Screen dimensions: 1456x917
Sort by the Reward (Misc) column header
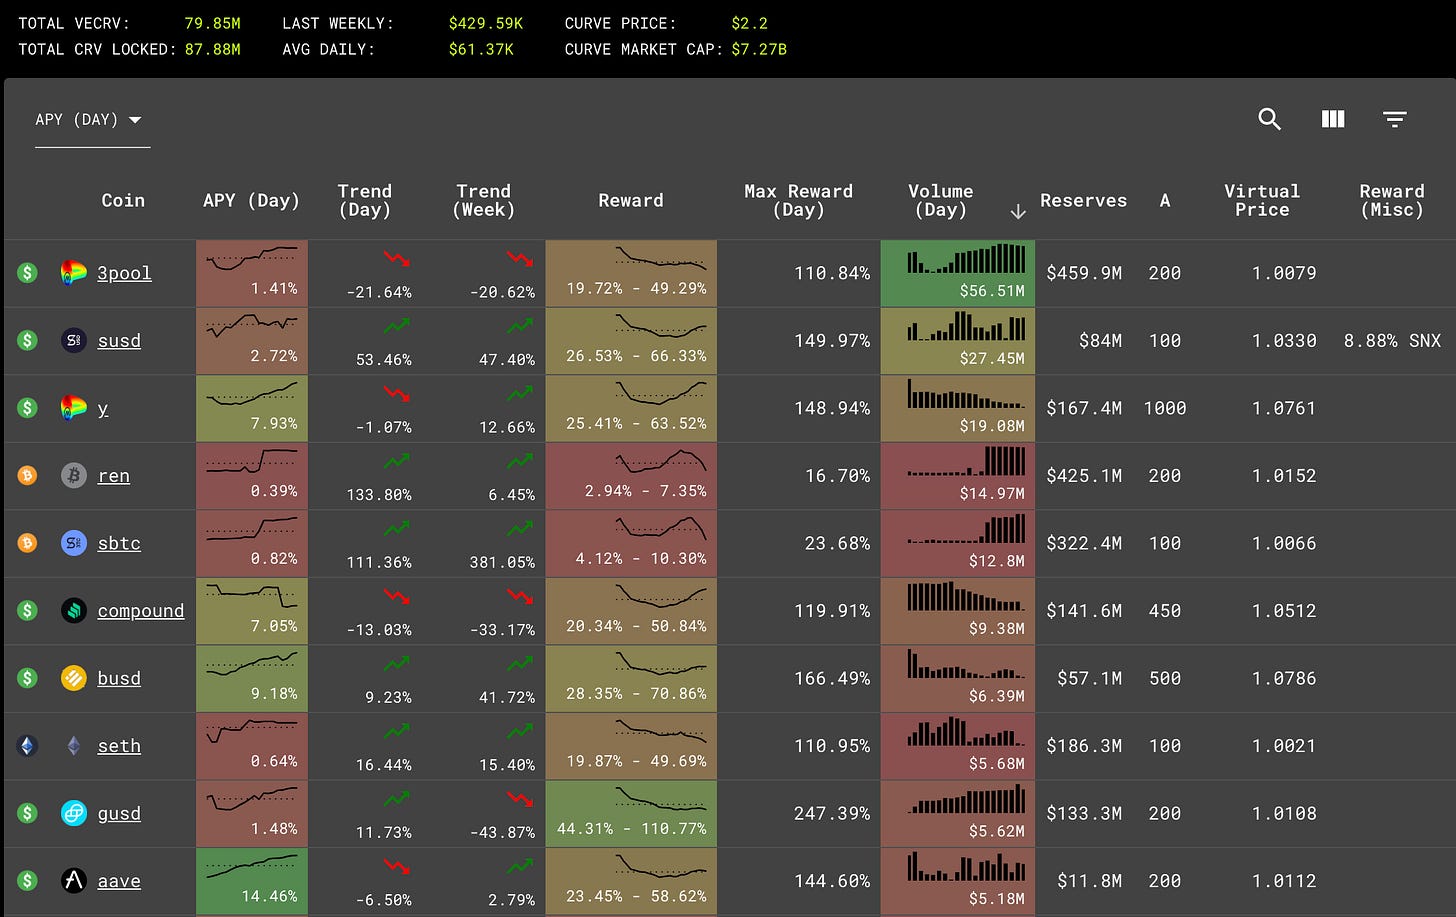[1392, 200]
